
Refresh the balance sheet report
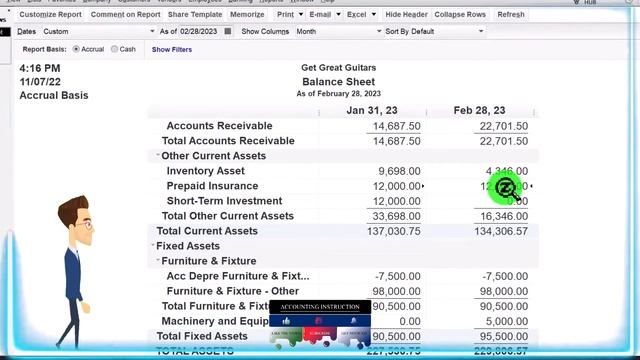[x=511, y=15]
